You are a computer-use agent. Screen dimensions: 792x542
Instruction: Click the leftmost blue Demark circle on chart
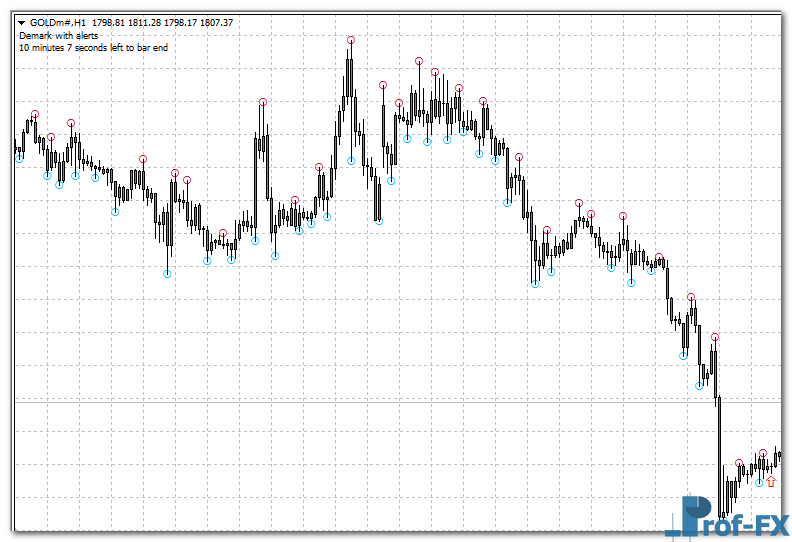pos(19,159)
